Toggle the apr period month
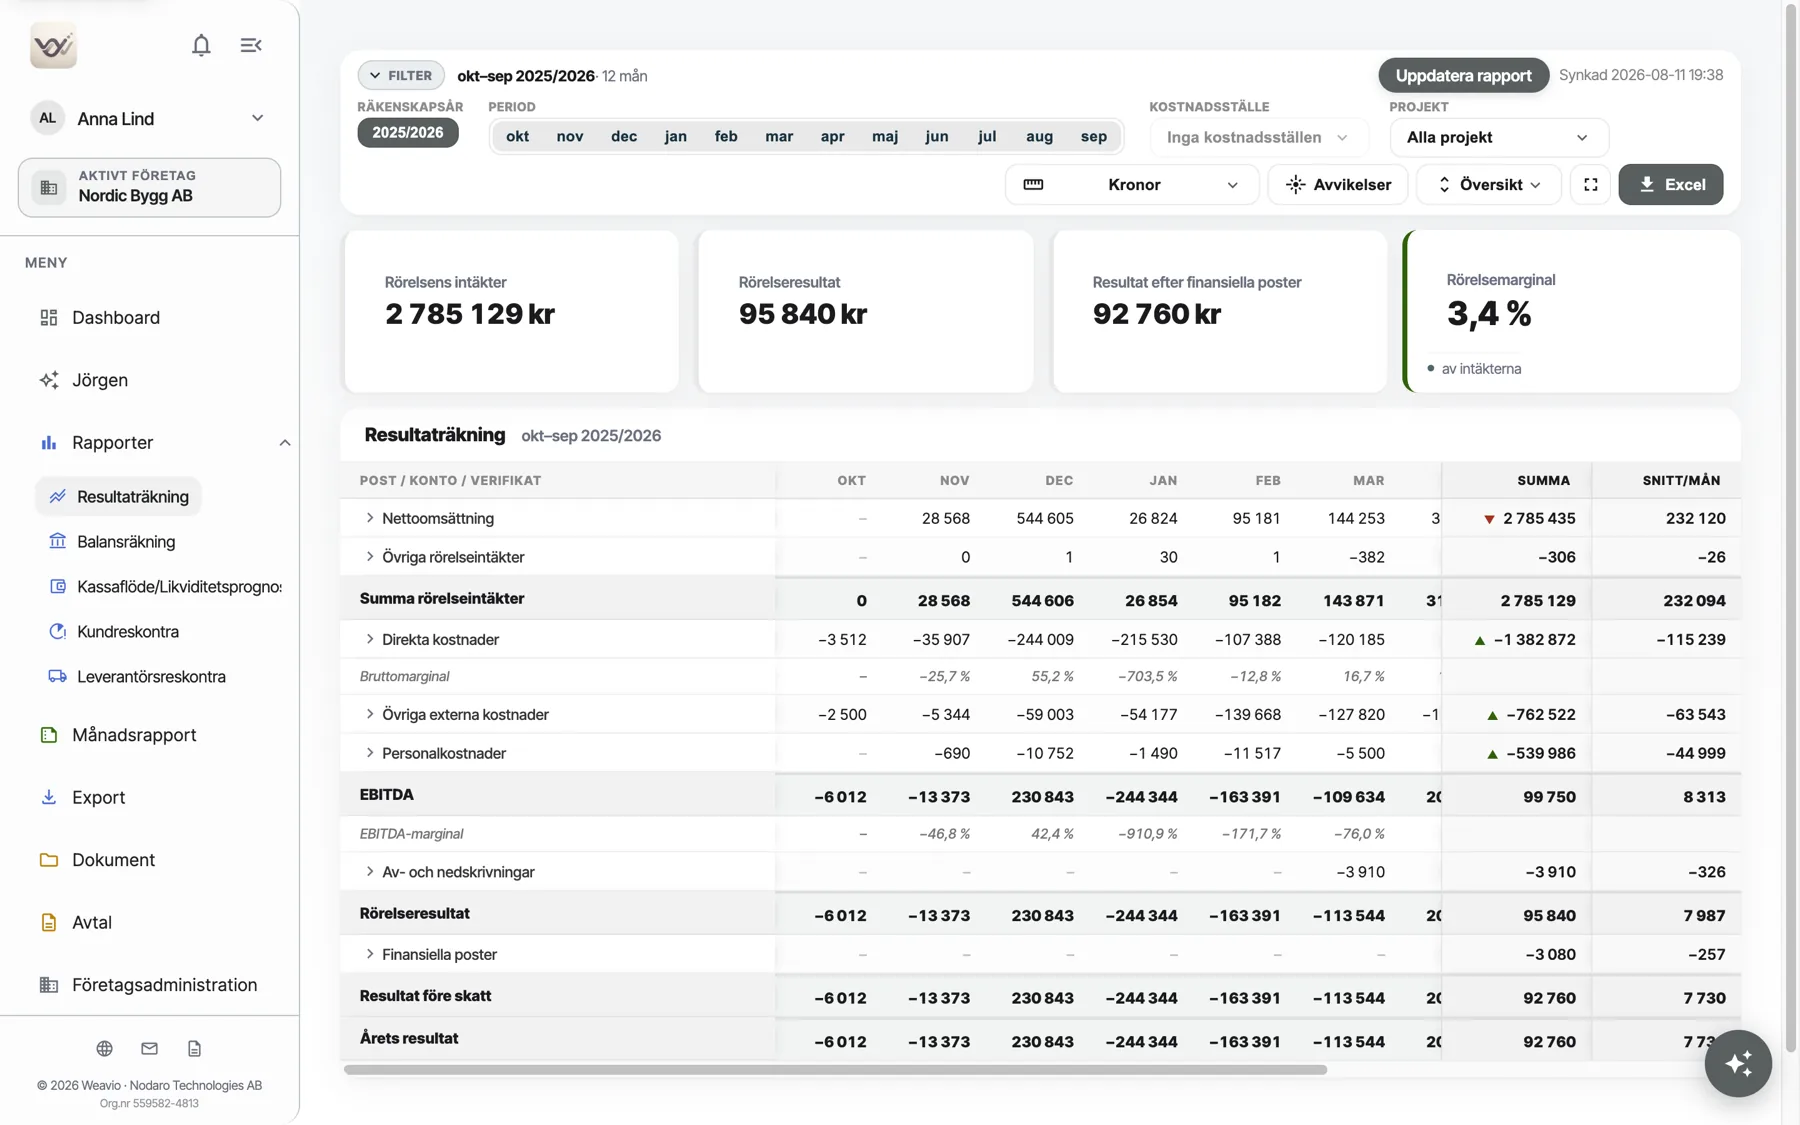This screenshot has width=1800, height=1125. (x=832, y=136)
